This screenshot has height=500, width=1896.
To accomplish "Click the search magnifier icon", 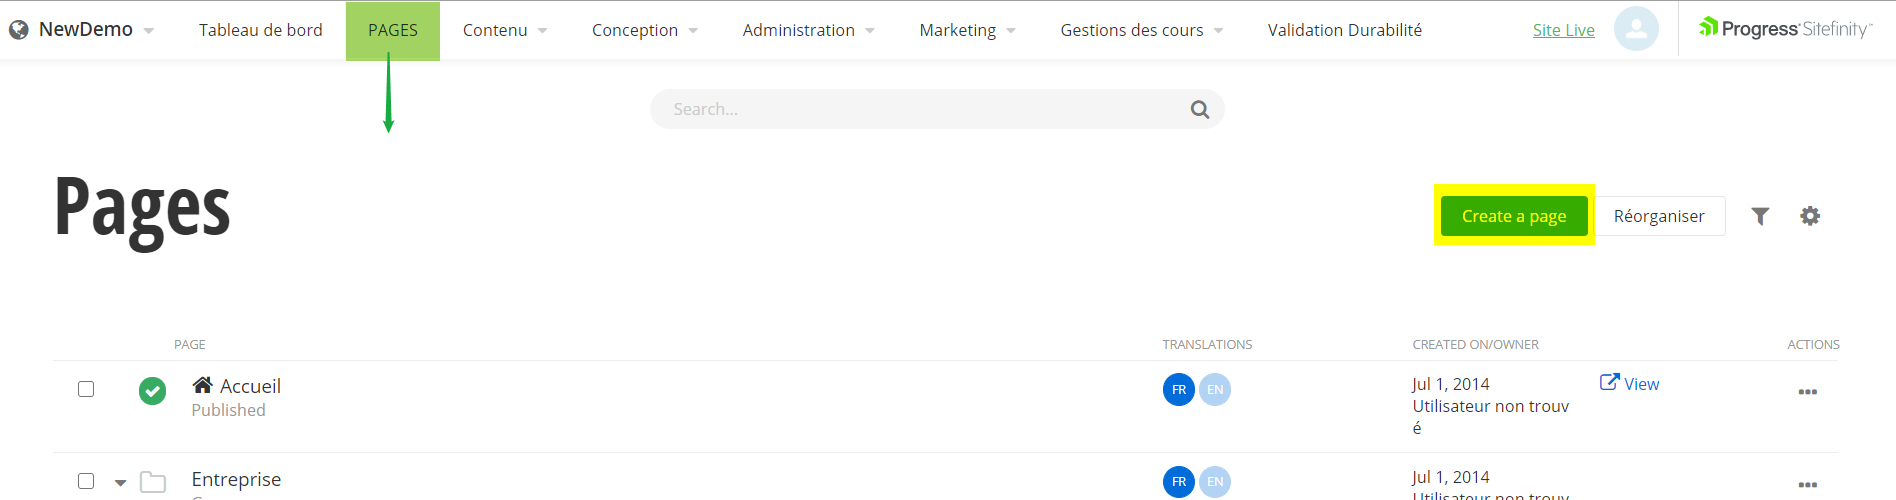I will [1199, 110].
